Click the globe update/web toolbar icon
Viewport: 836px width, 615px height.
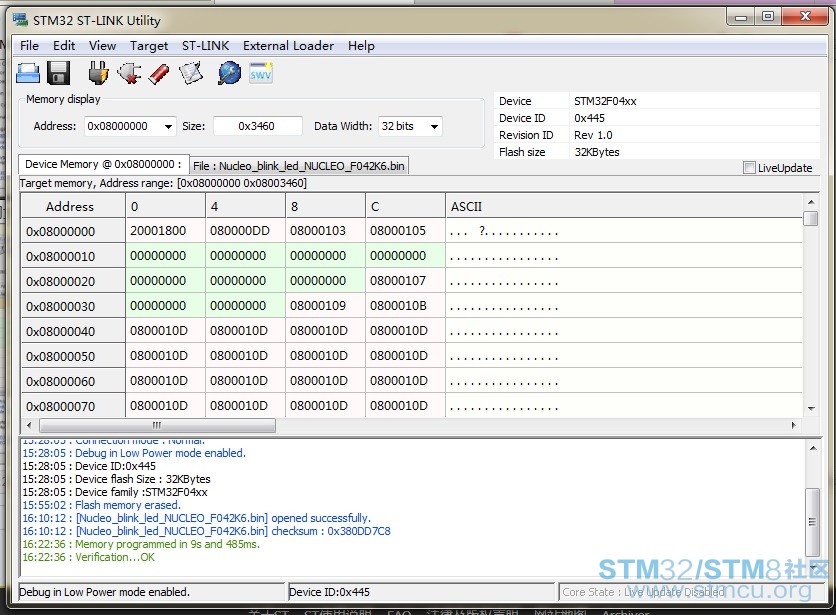click(229, 73)
